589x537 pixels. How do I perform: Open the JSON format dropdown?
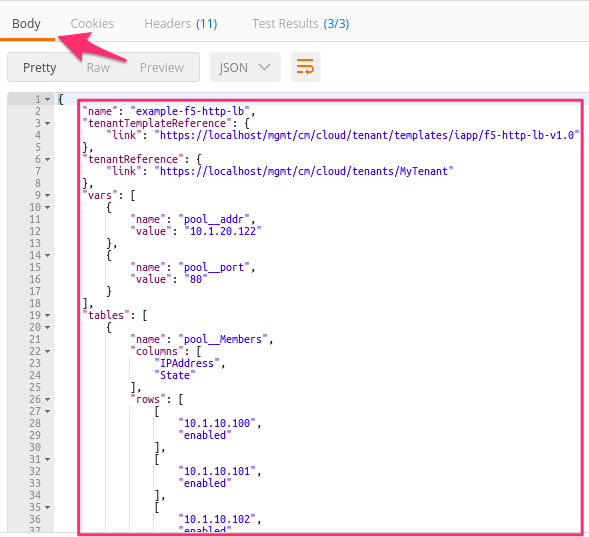(x=245, y=67)
